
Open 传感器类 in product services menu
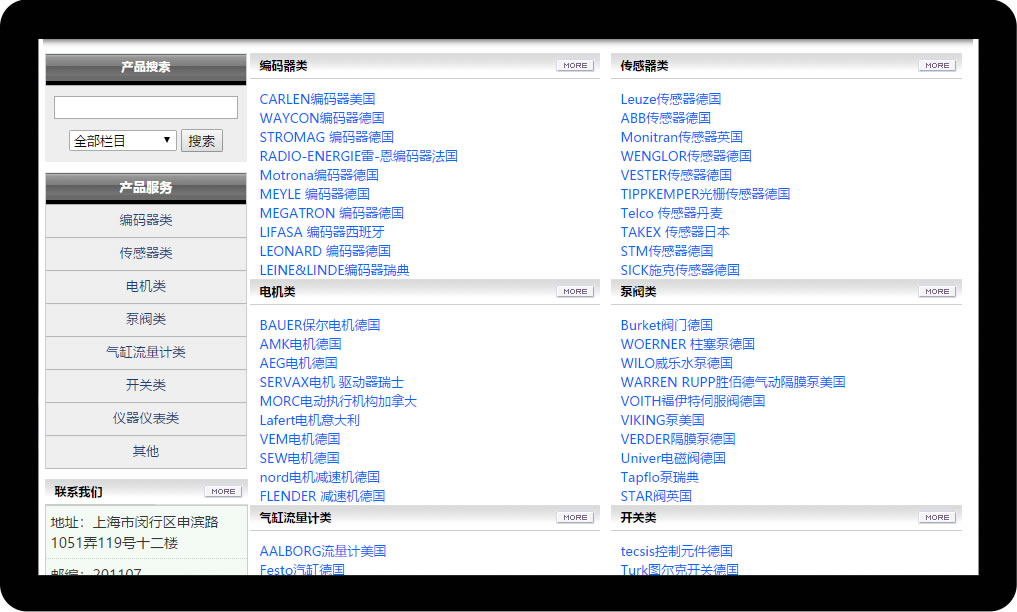point(146,253)
